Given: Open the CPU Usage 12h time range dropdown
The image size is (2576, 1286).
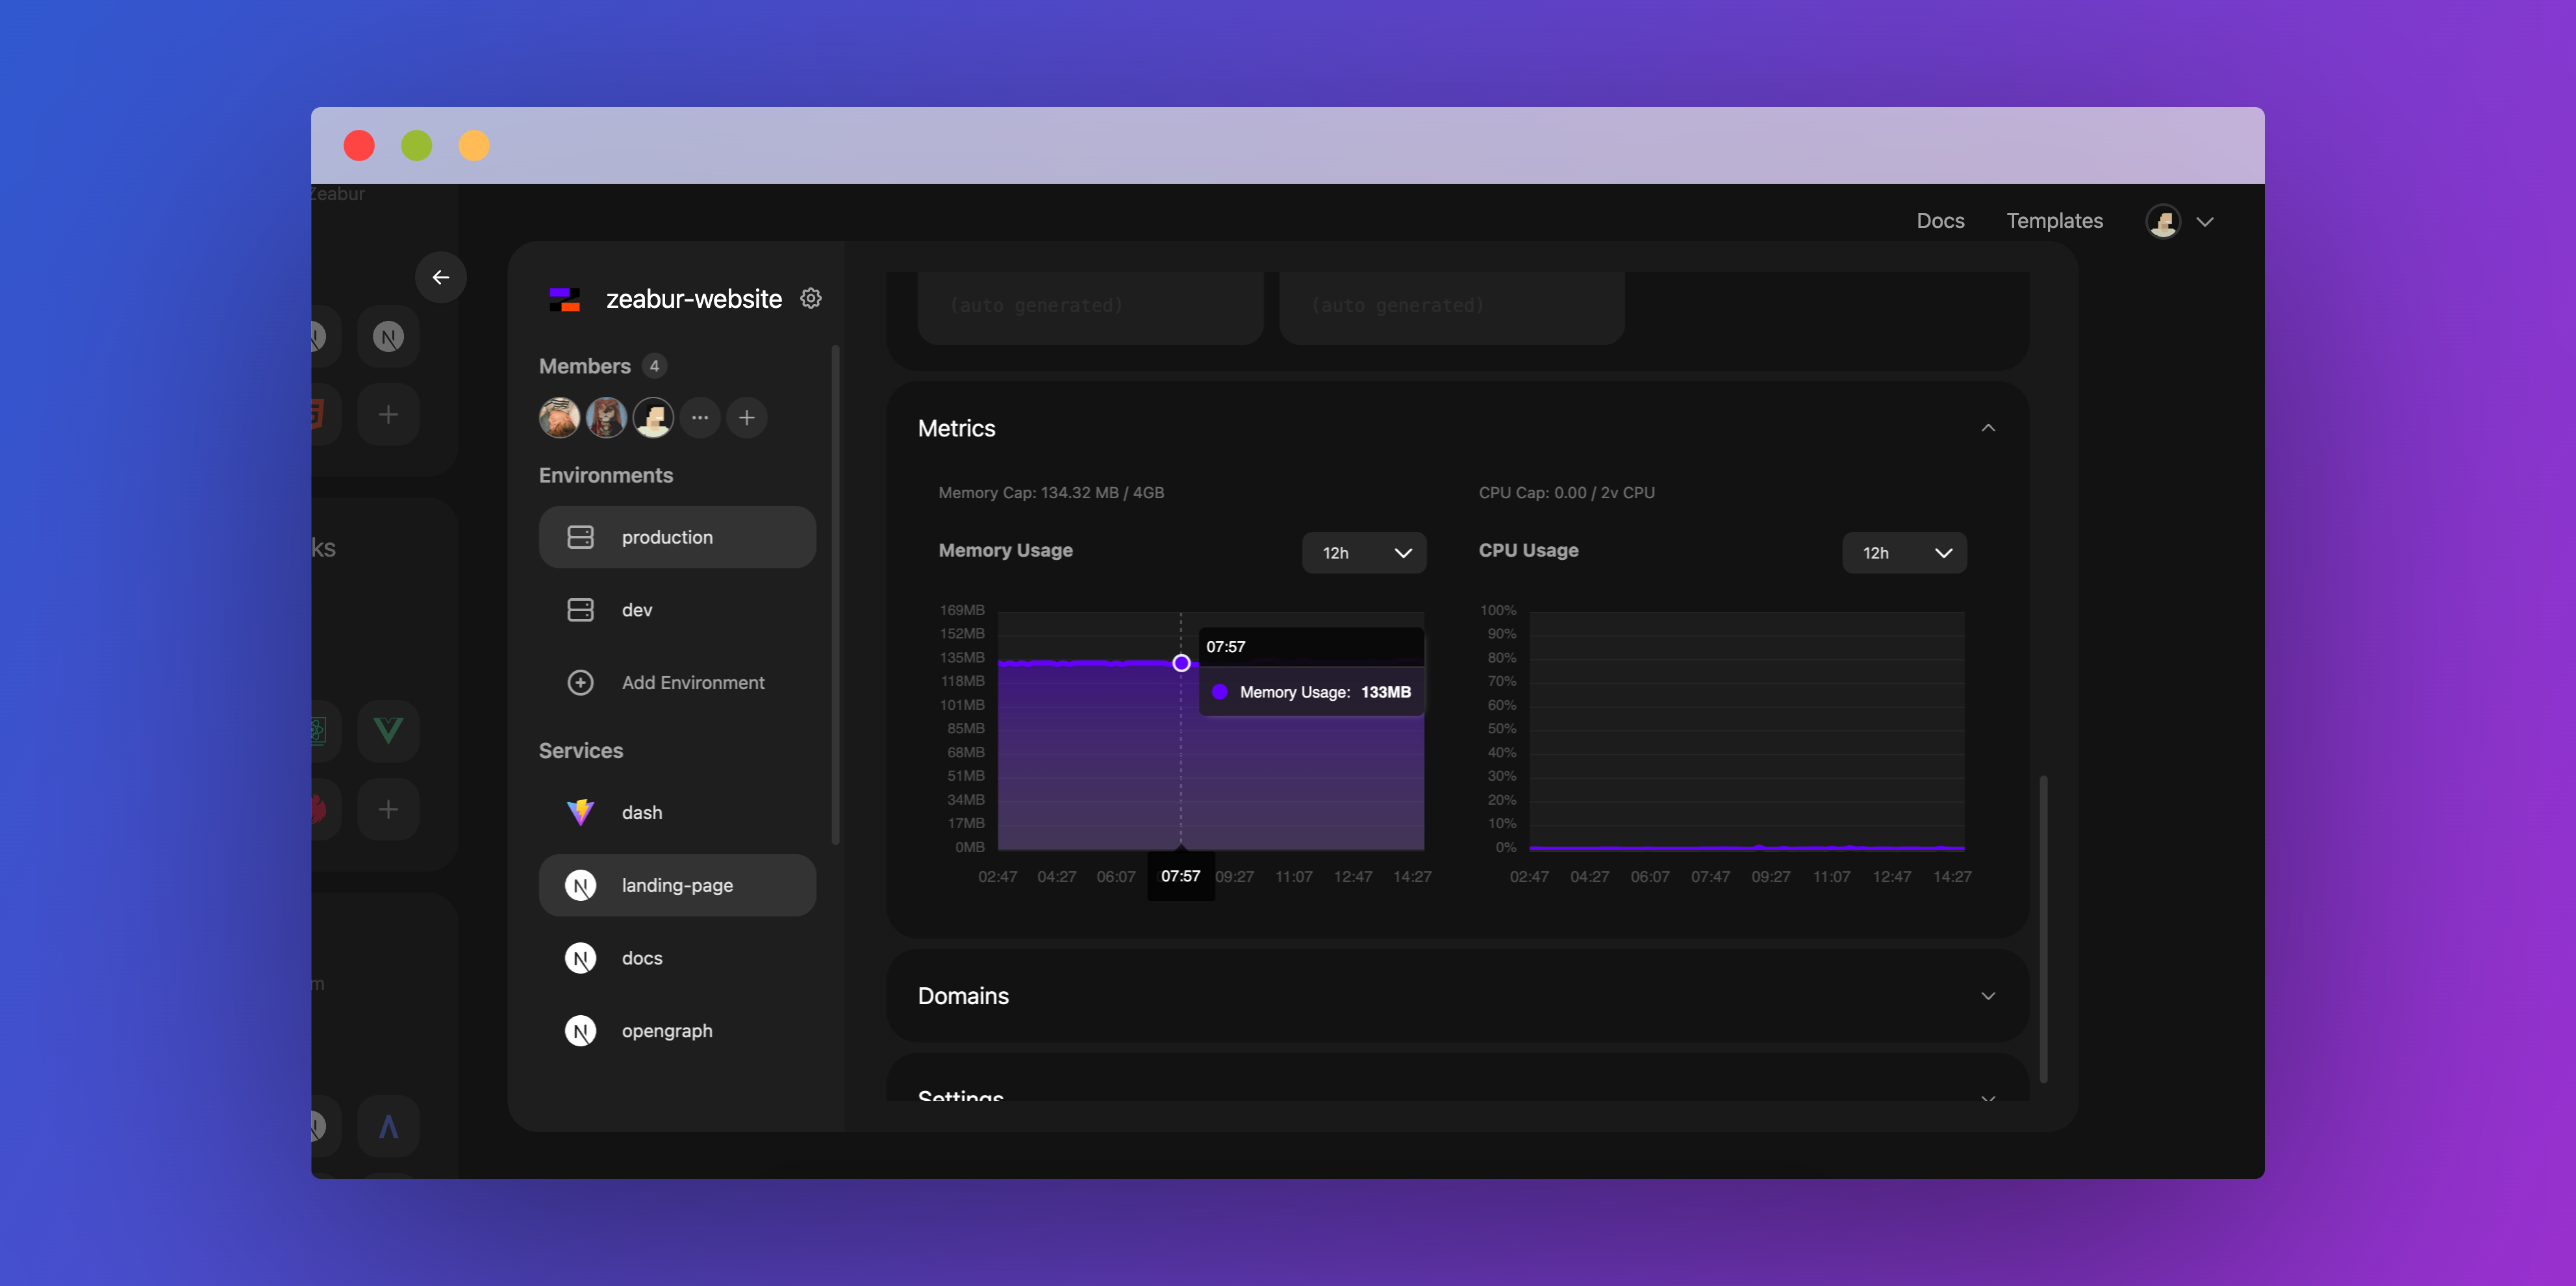Looking at the screenshot, I should tap(1904, 552).
